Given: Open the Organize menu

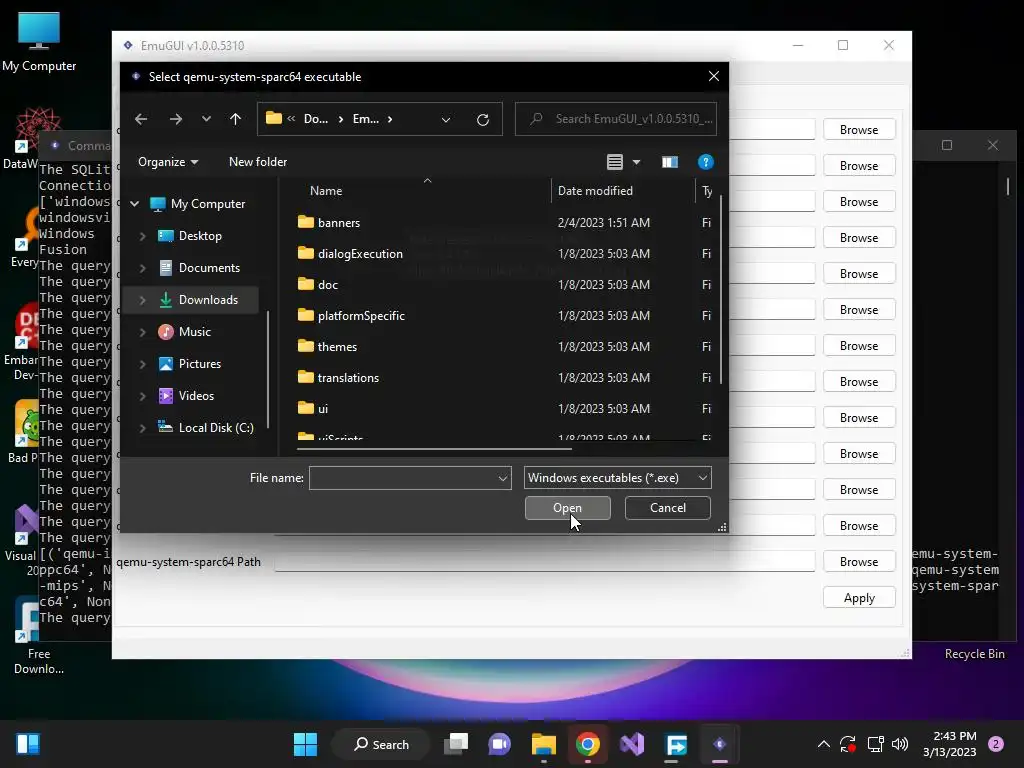Looking at the screenshot, I should tap(168, 162).
